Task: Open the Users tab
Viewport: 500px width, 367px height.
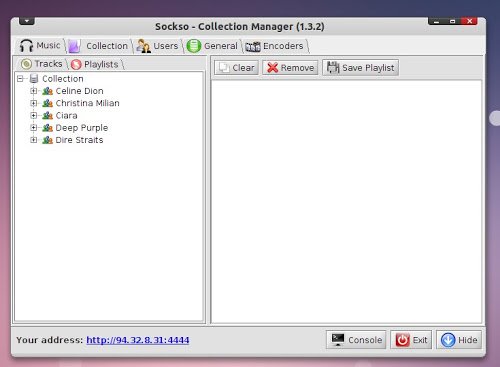Action: pyautogui.click(x=157, y=46)
